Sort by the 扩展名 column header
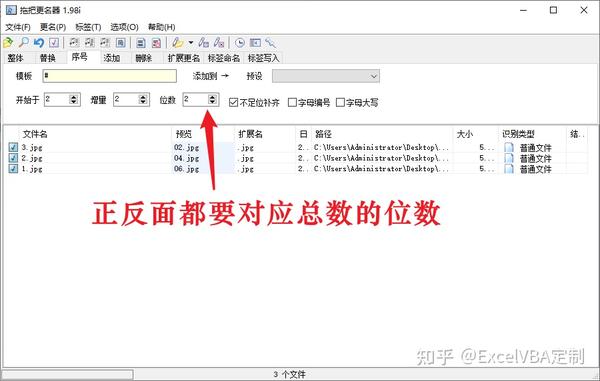600x381 pixels. [x=250, y=134]
